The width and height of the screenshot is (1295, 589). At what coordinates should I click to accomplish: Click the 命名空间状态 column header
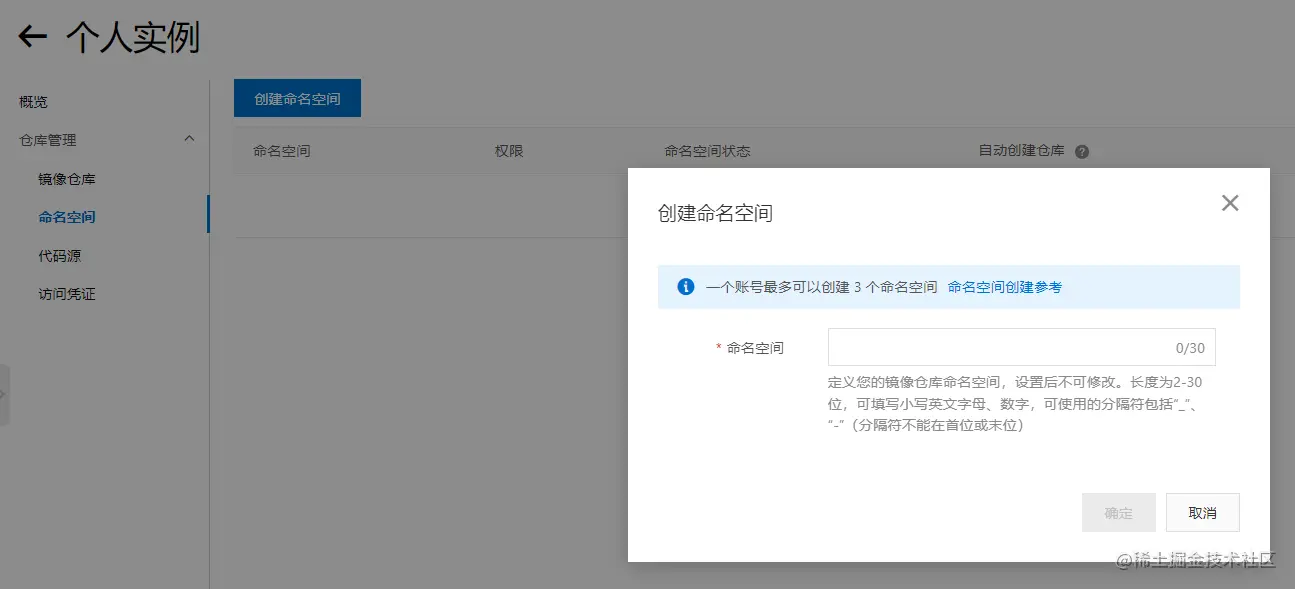point(707,151)
